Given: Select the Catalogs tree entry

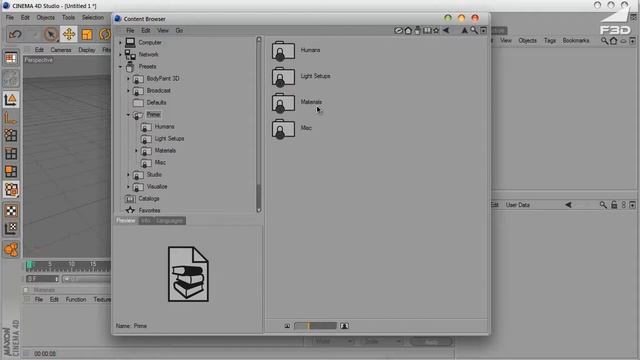Looking at the screenshot, I should 149,199.
